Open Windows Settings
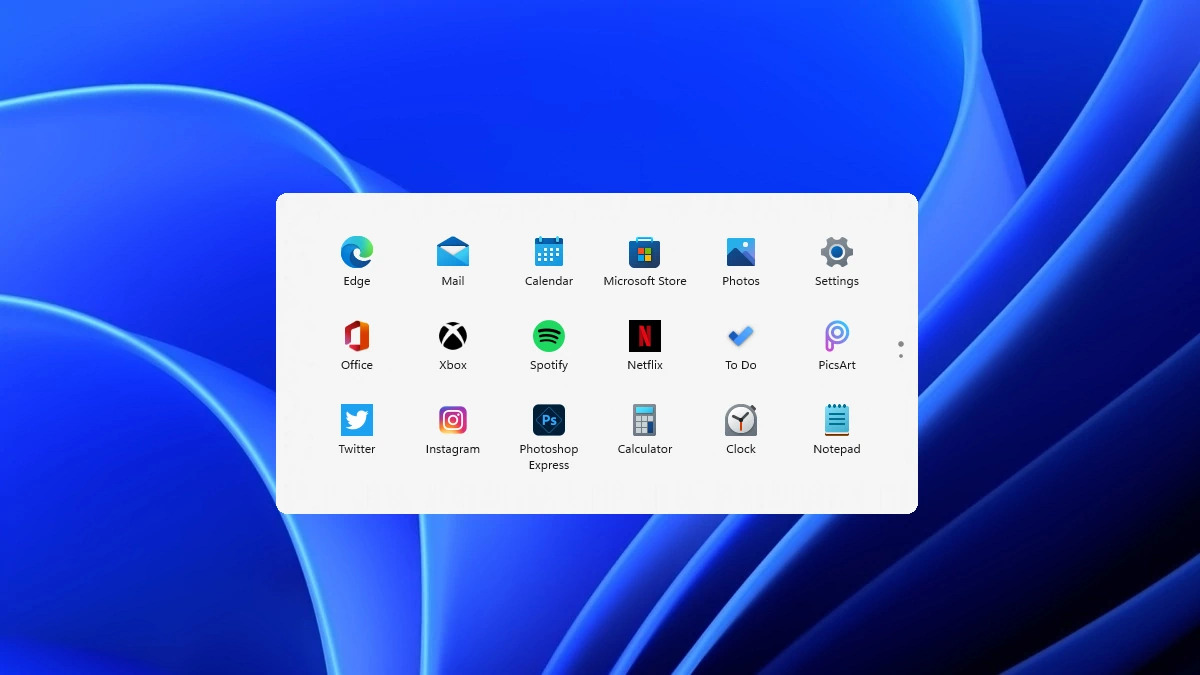The width and height of the screenshot is (1200, 675). click(x=836, y=253)
